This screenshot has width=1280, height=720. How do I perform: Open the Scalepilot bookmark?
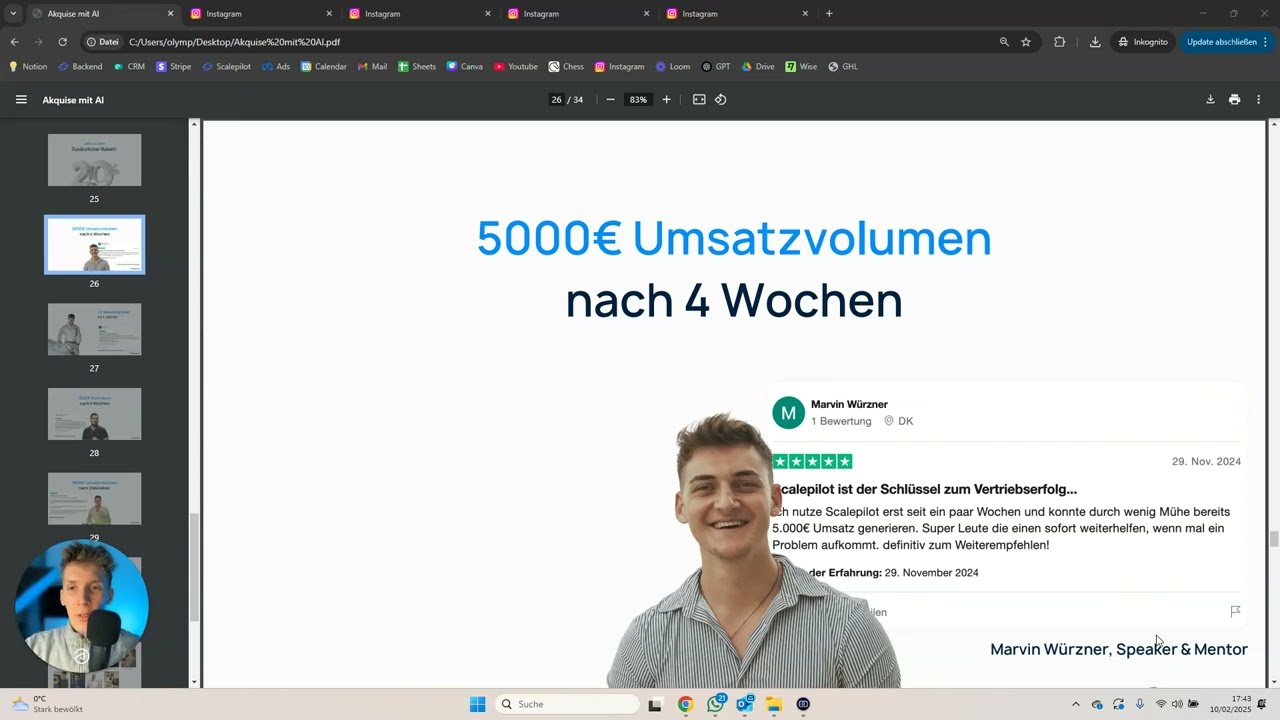(226, 67)
